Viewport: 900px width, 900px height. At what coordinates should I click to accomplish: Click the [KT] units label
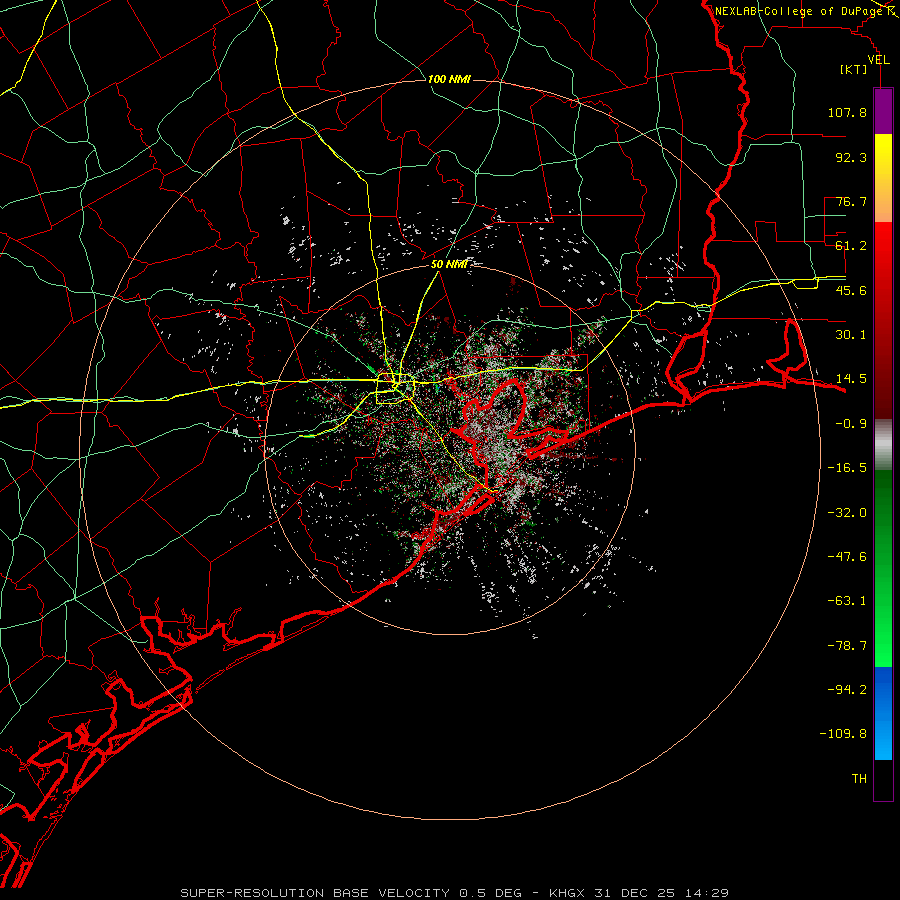point(854,69)
